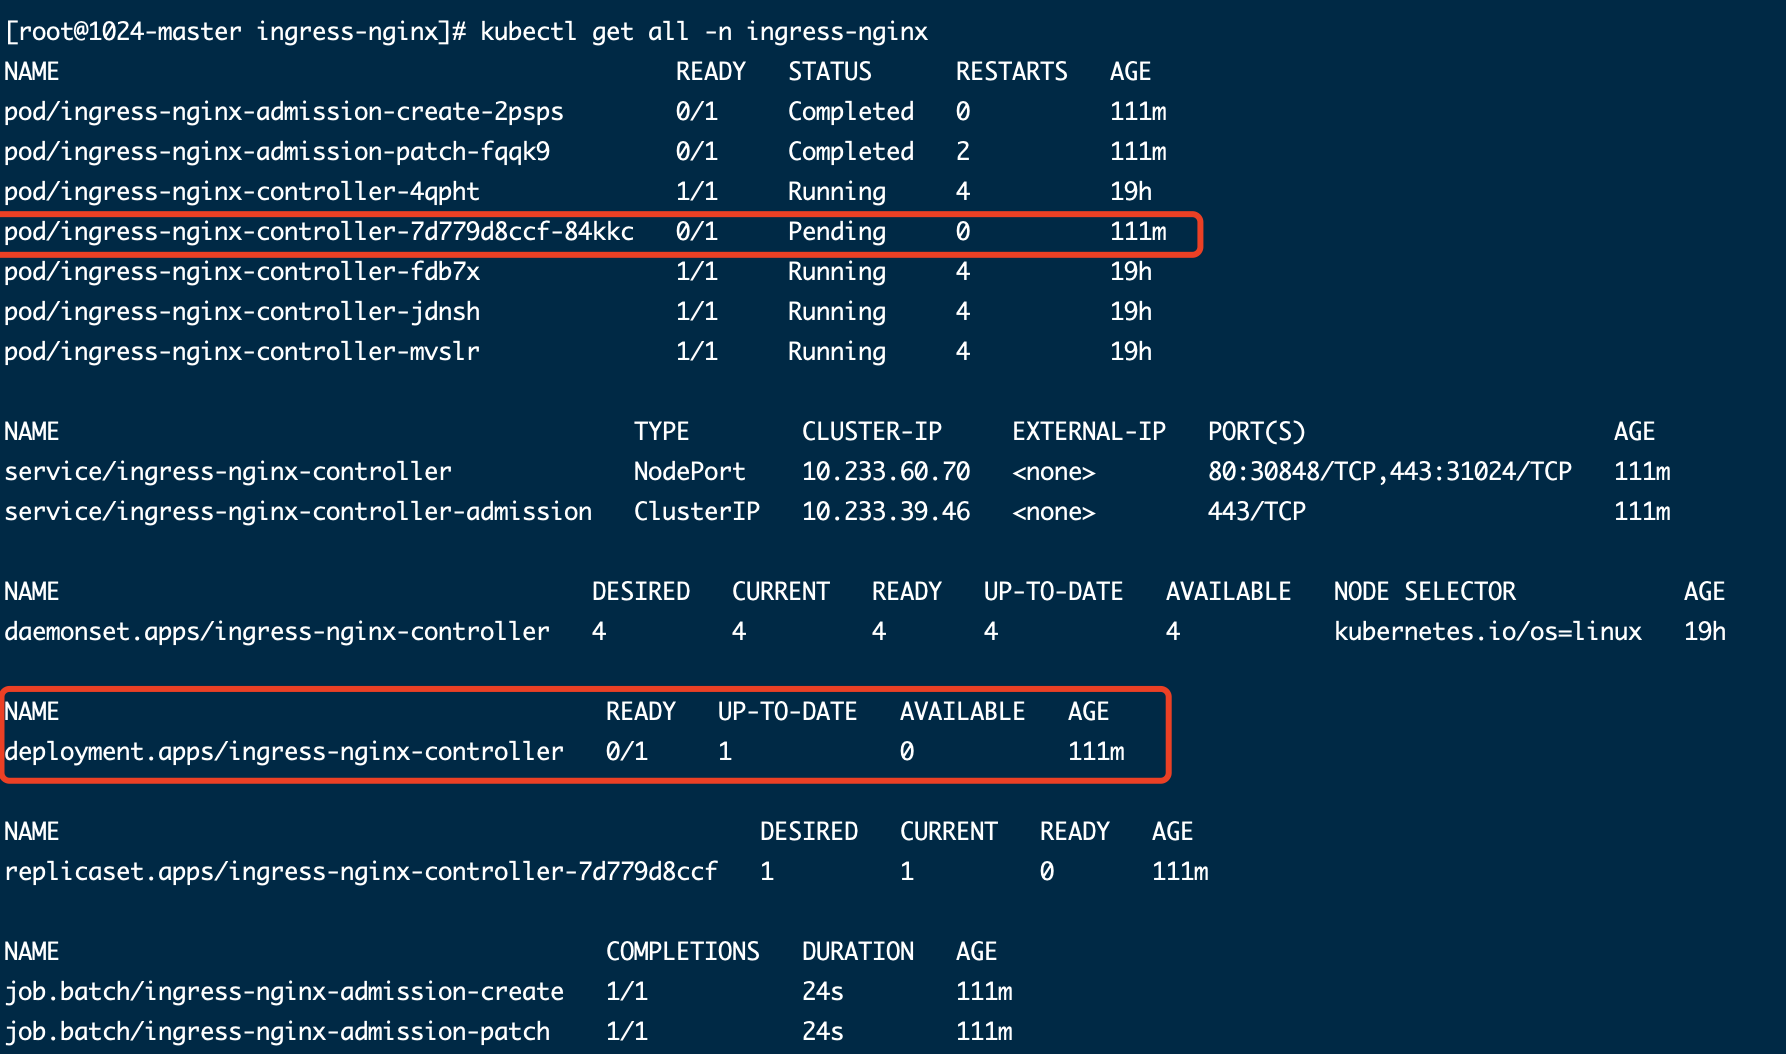The image size is (1786, 1054).
Task: Click deployment READY value 0/1
Action: 627,752
